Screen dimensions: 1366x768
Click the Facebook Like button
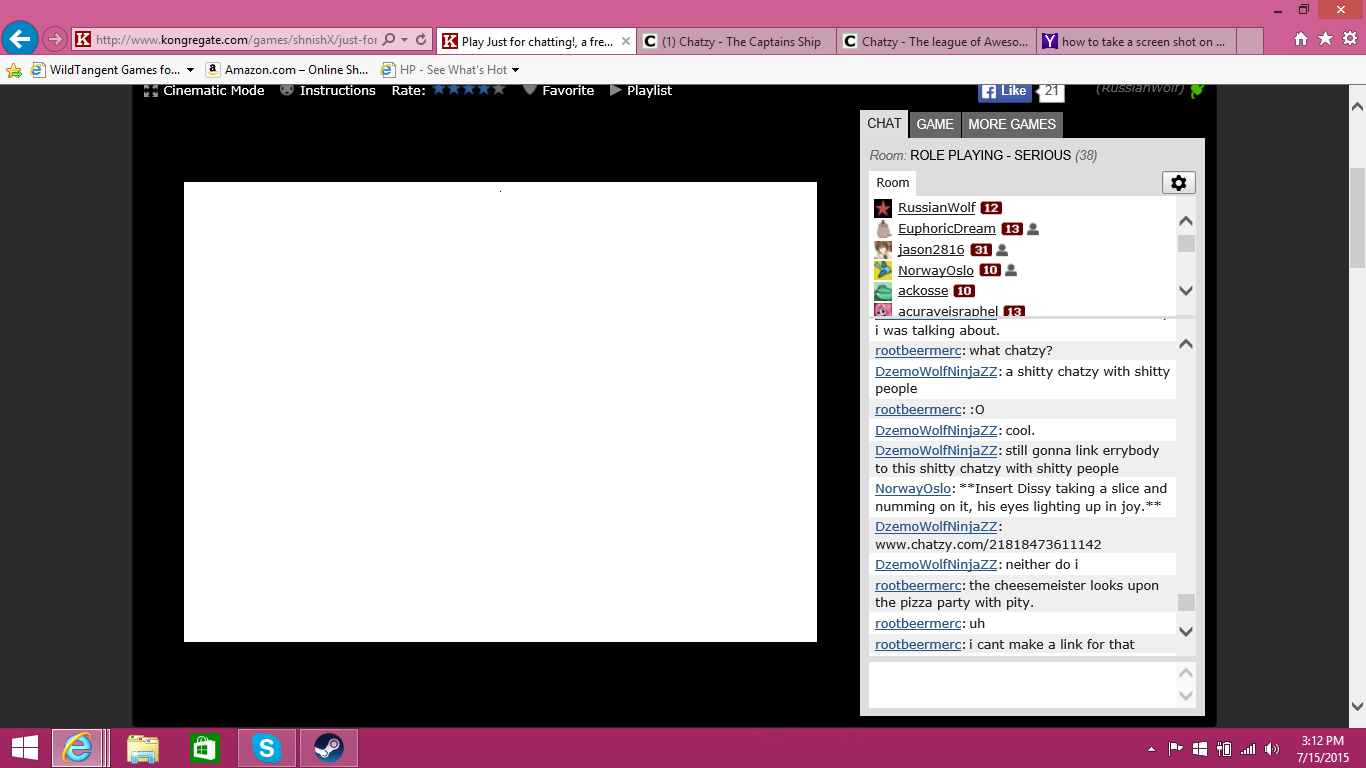1005,91
